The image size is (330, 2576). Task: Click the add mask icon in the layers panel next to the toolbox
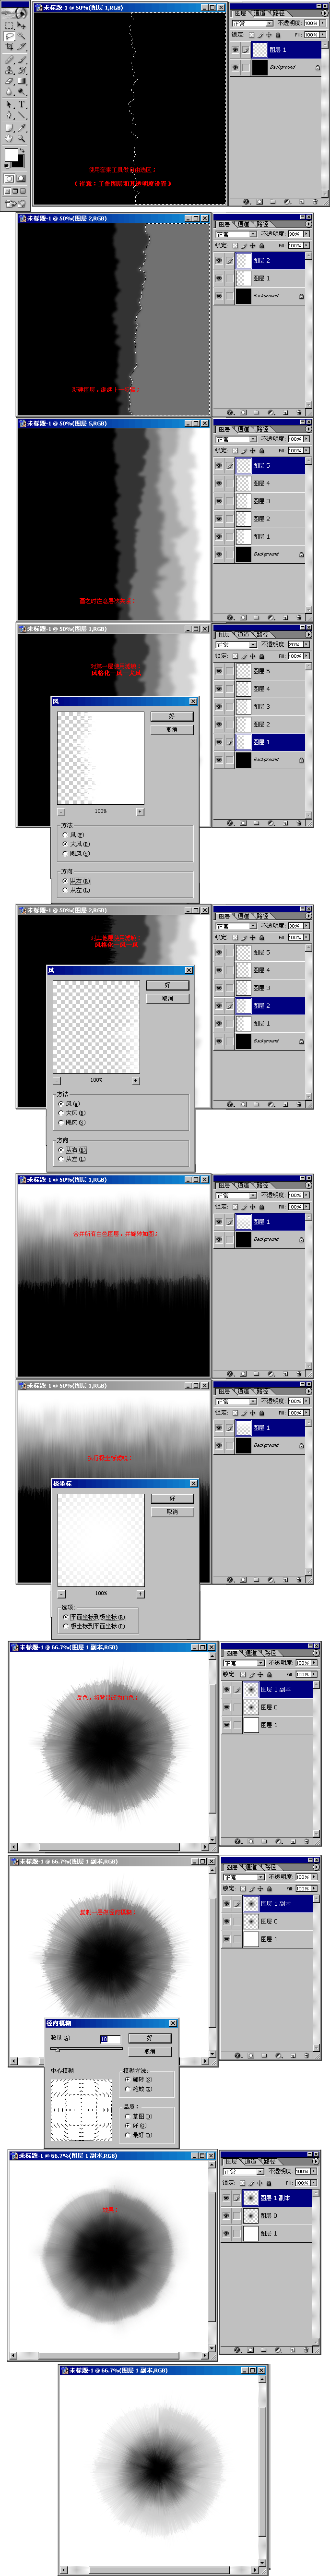click(259, 202)
